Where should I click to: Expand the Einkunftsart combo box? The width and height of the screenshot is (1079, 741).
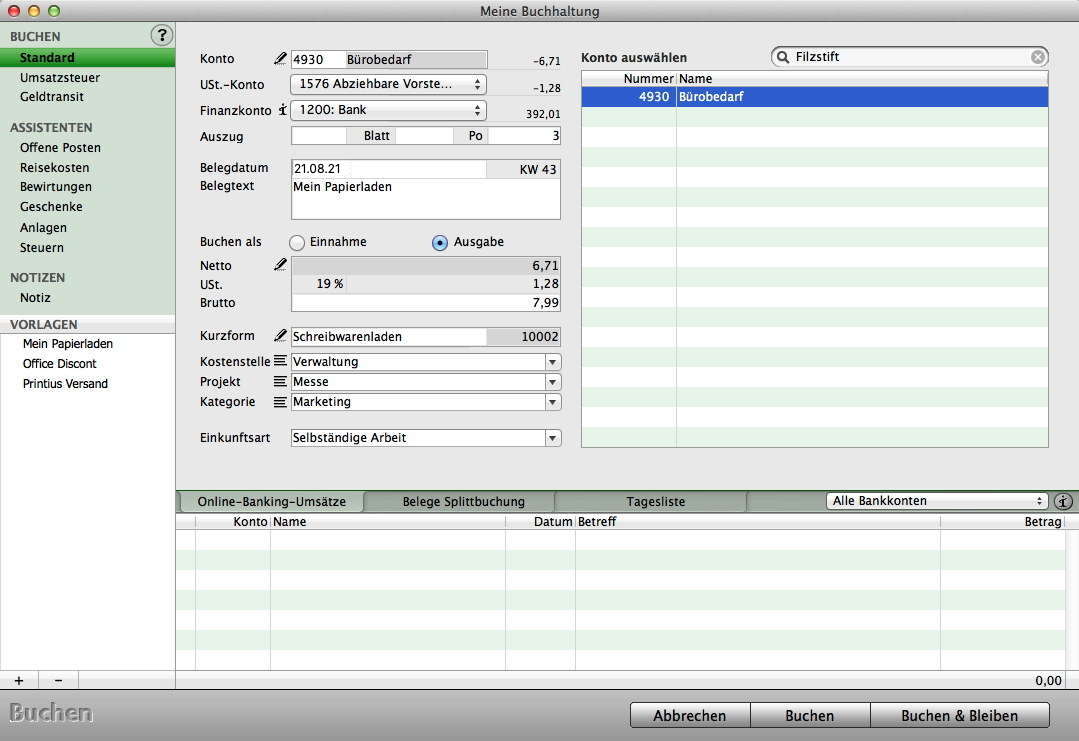click(552, 438)
